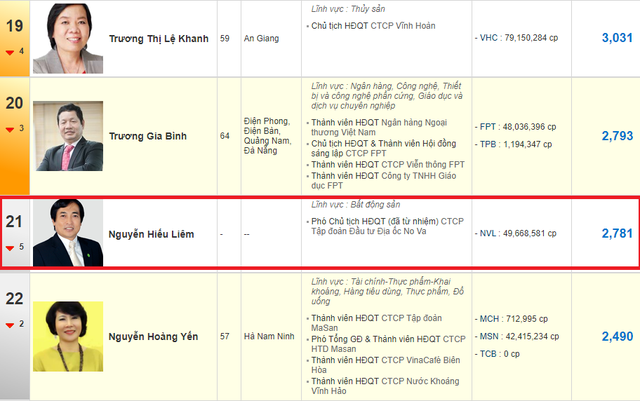Click 'Thành viên HĐQT Công ty TNHH Giáo dục FPT'
This screenshot has width=640, height=401.
[x=384, y=180]
